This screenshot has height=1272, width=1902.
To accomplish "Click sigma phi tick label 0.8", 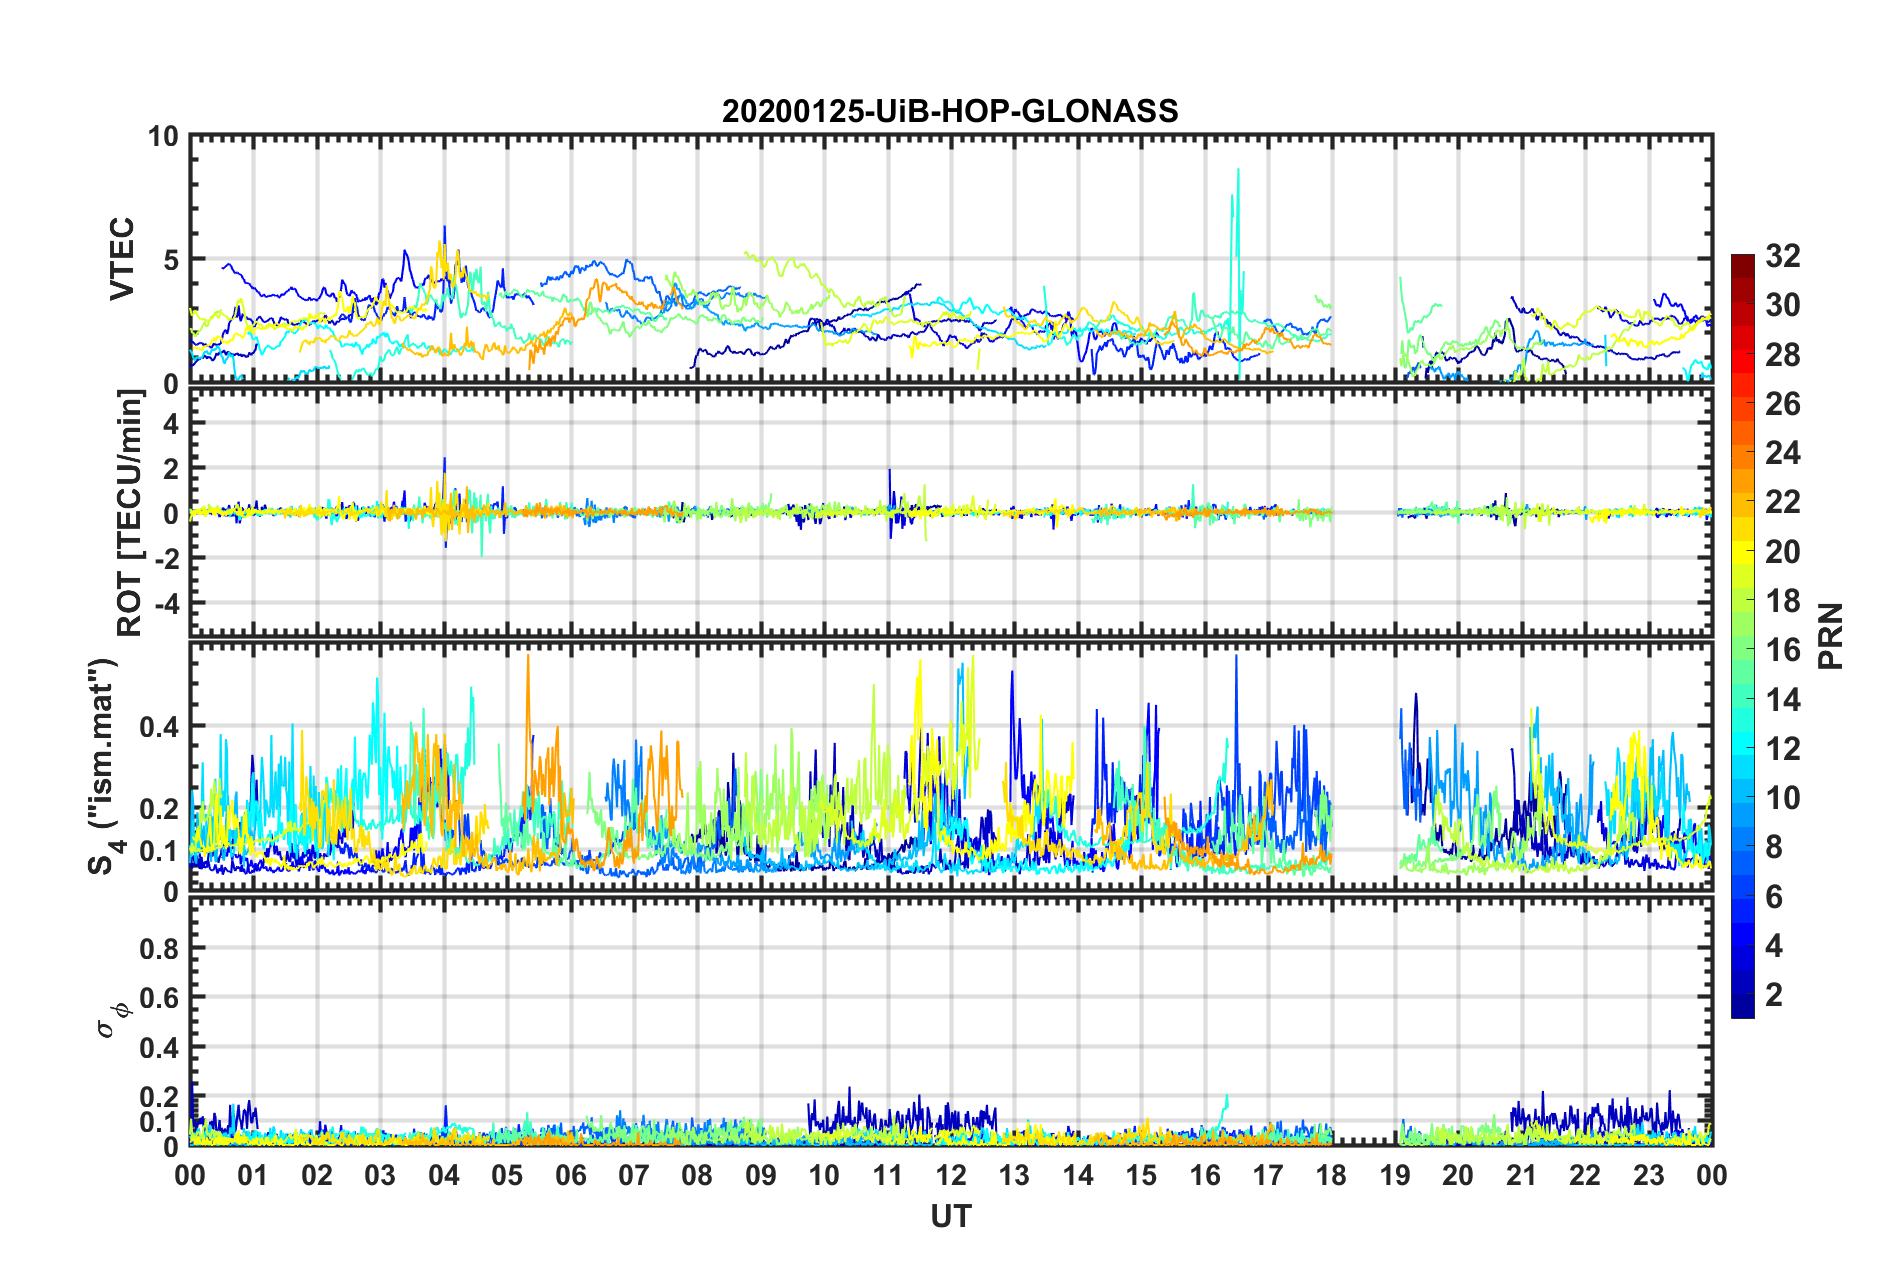I will (x=159, y=948).
